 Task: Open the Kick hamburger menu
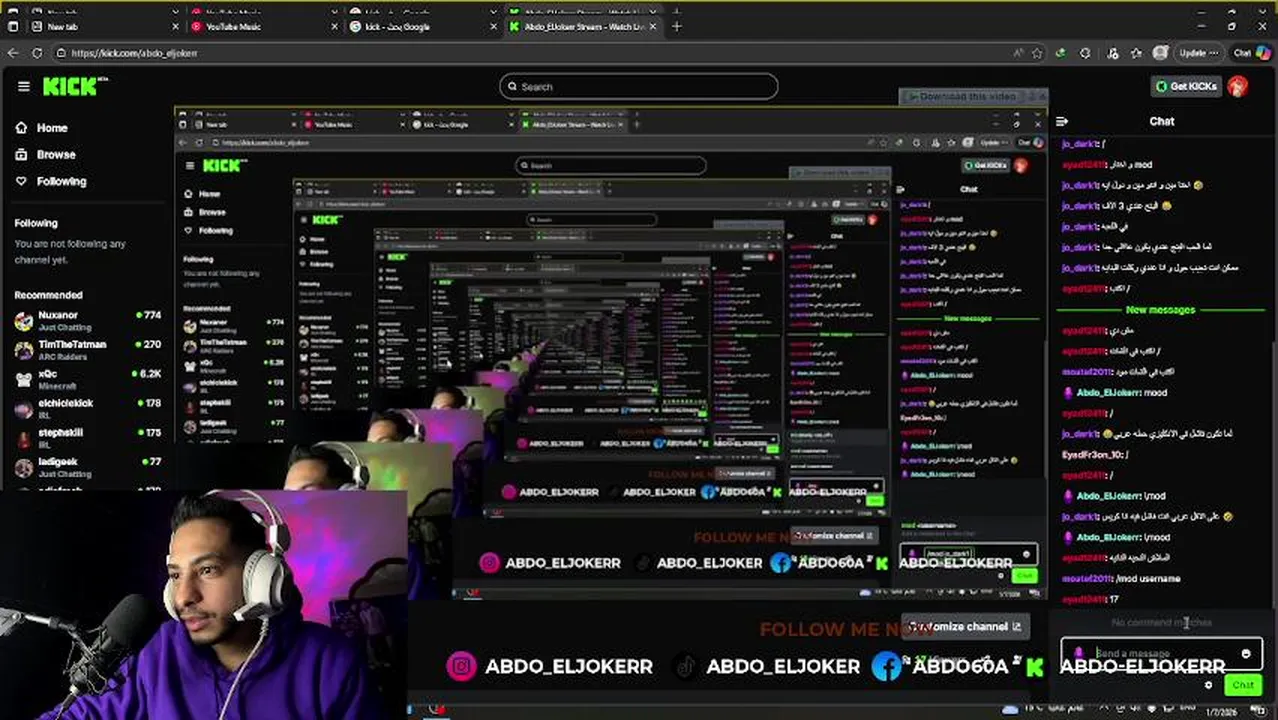pos(23,86)
